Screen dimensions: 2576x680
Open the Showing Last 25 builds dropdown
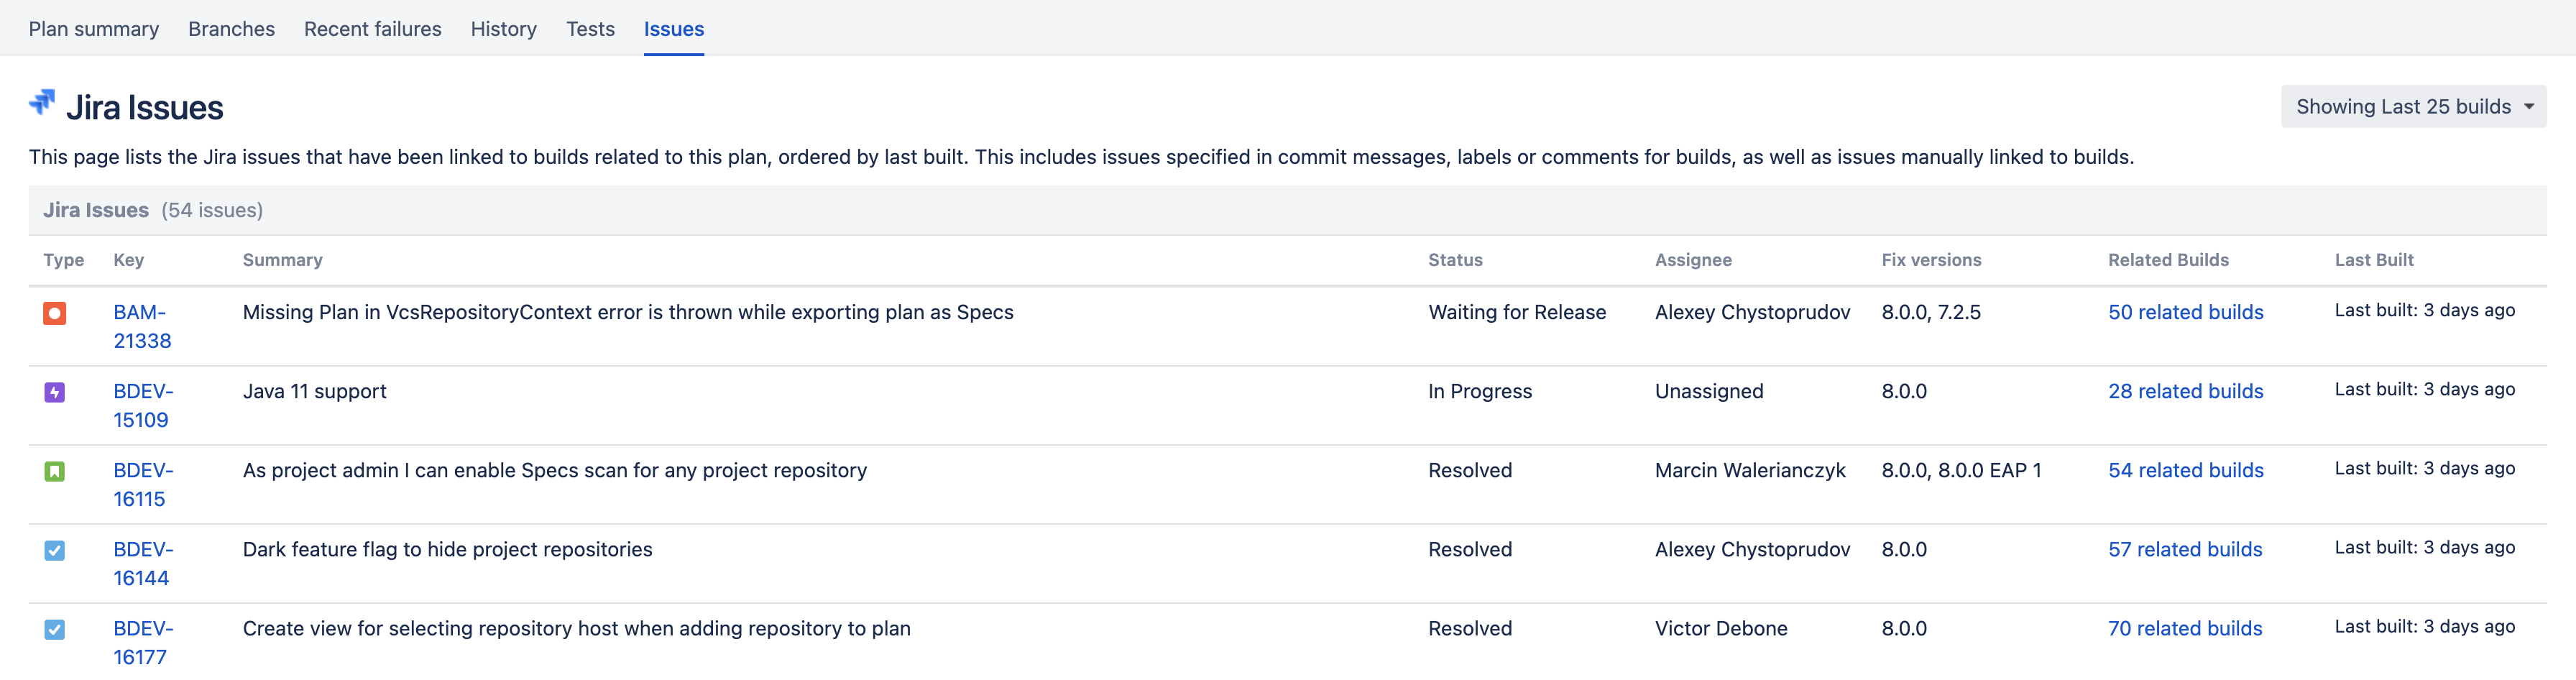click(x=2413, y=107)
